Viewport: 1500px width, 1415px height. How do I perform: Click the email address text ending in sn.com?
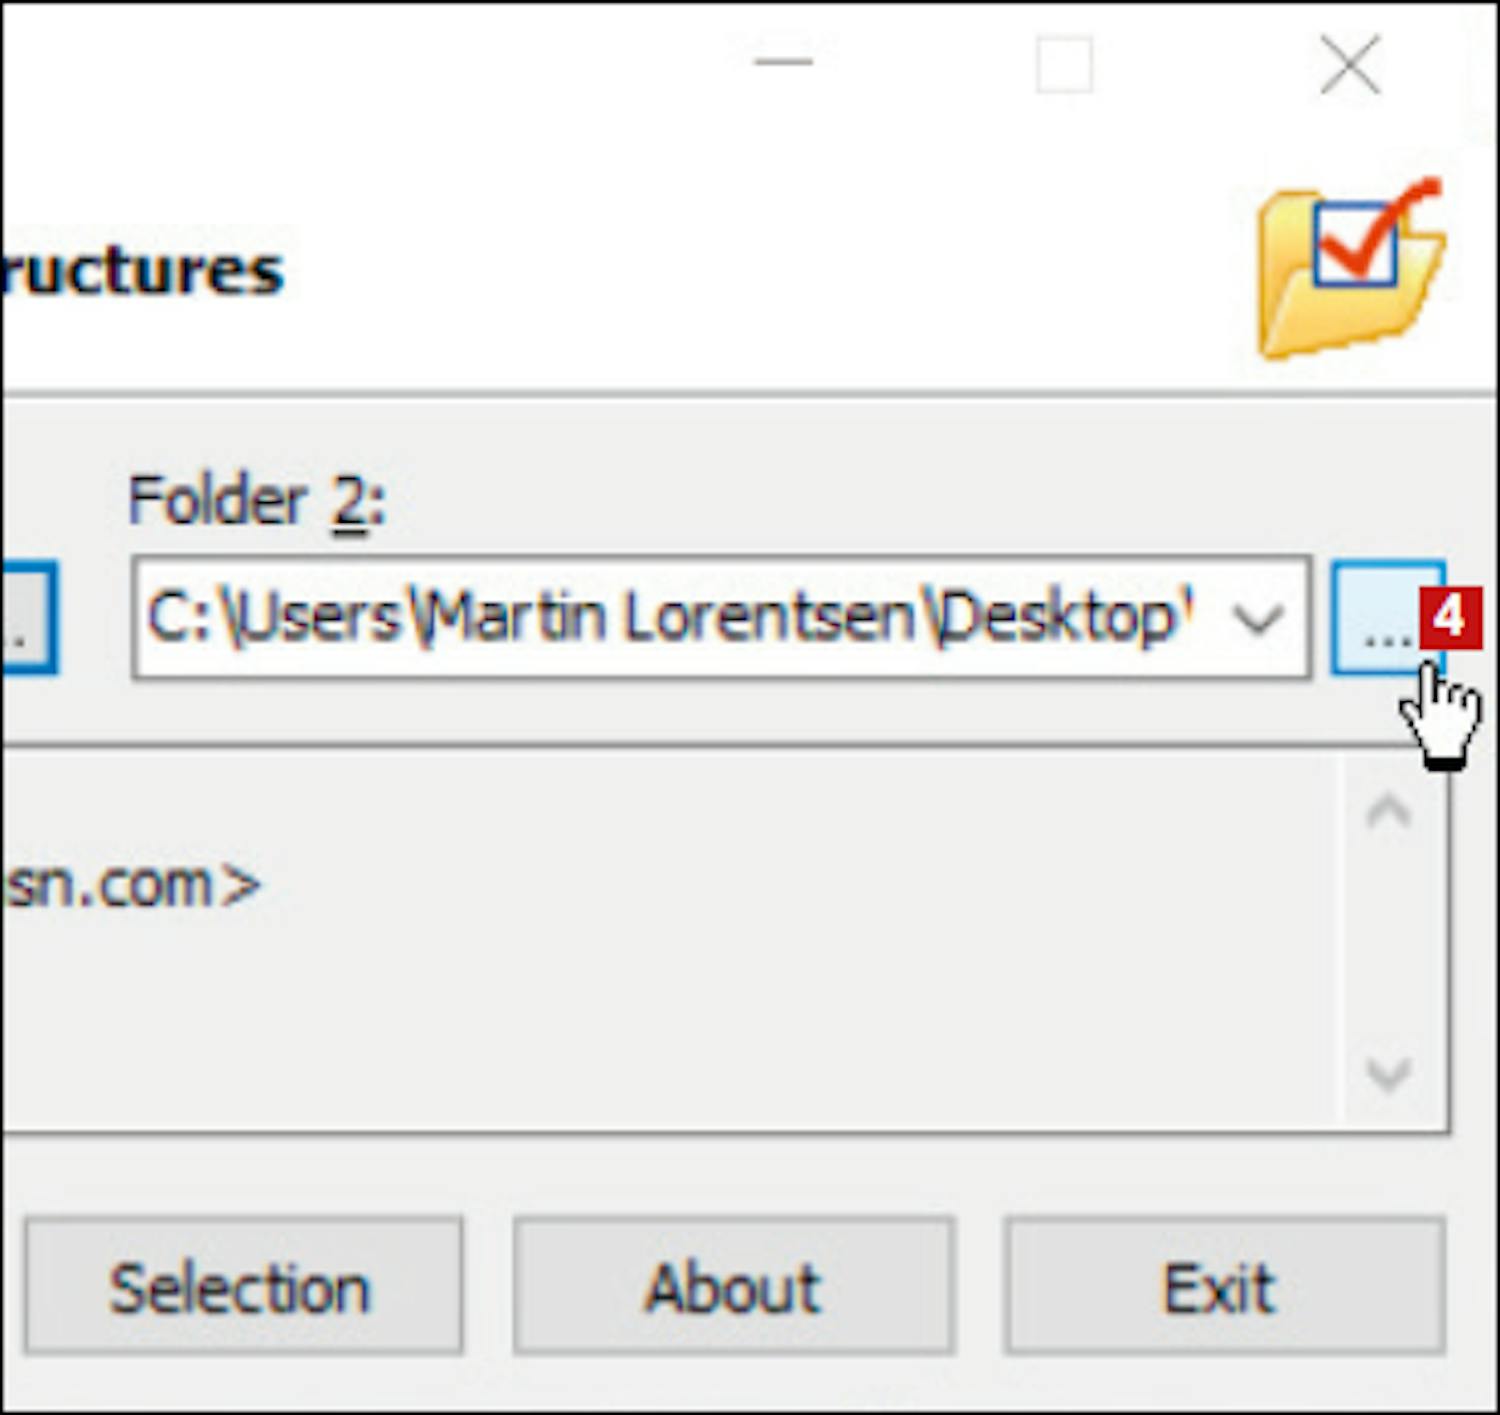click(130, 886)
